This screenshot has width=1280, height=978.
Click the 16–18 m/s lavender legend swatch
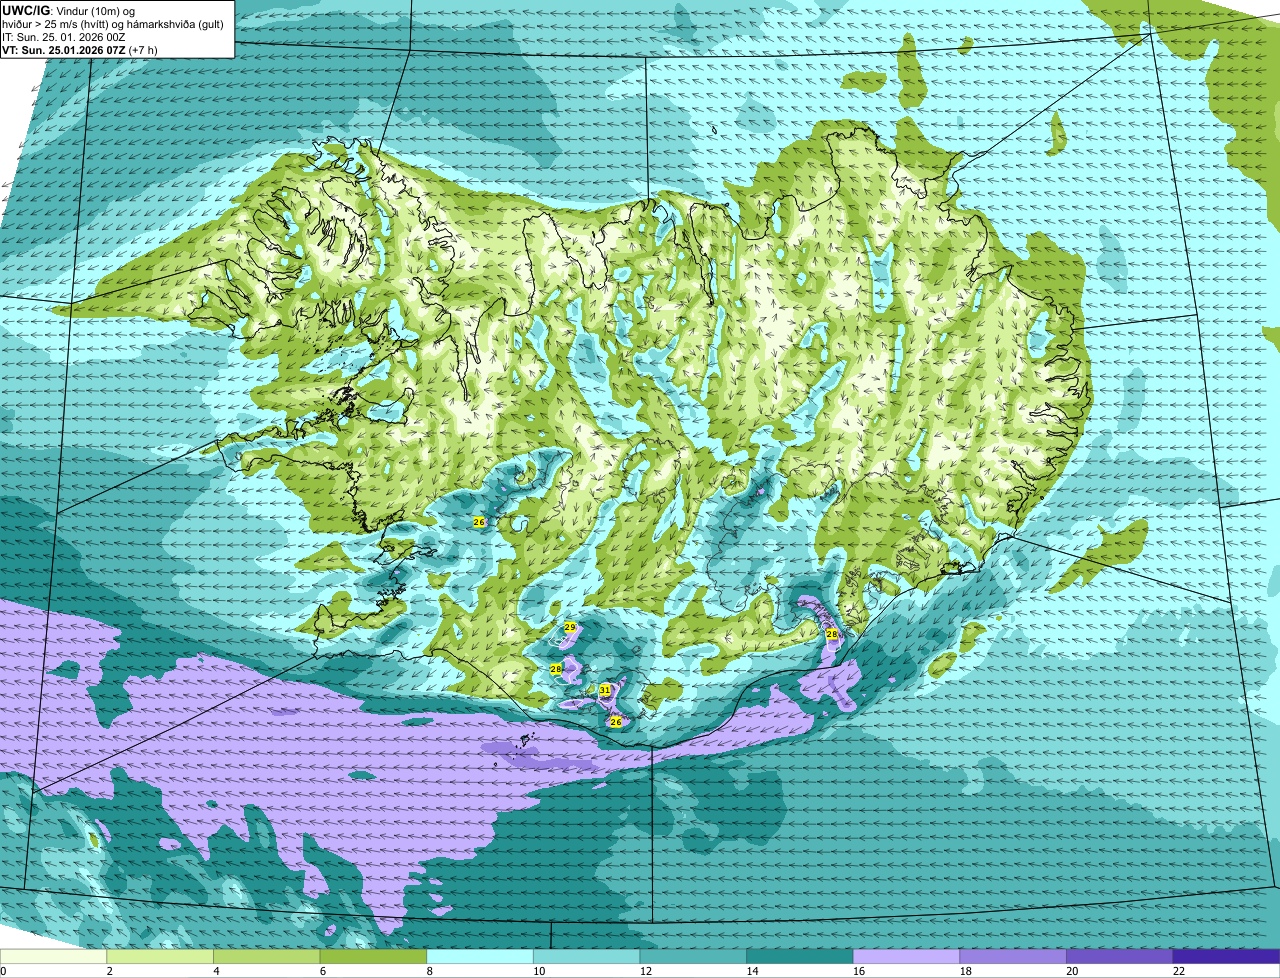point(906,956)
